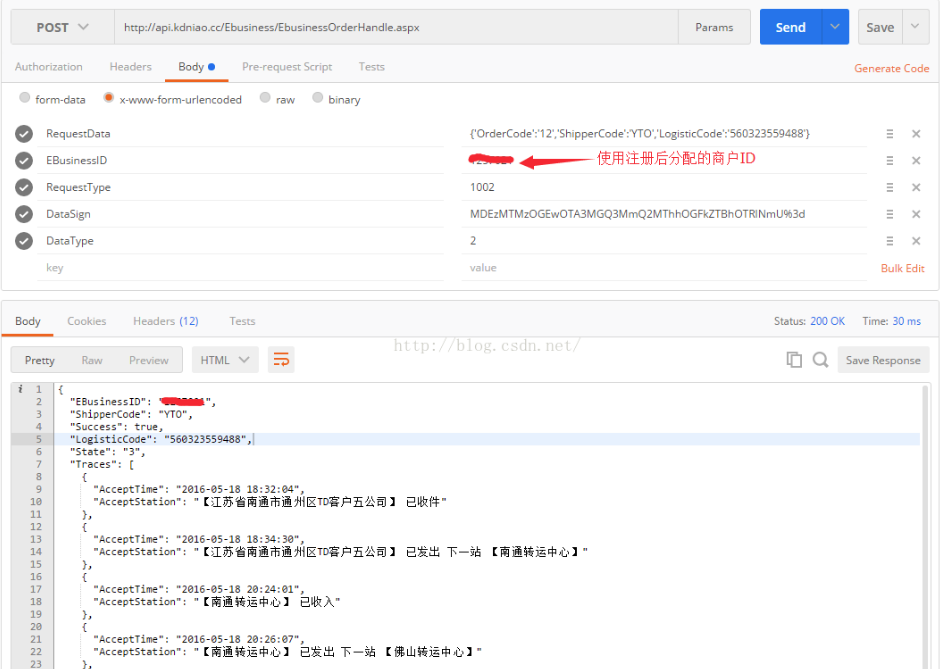
Task: Select x-www-form-urlencoded body type
Action: 108,97
